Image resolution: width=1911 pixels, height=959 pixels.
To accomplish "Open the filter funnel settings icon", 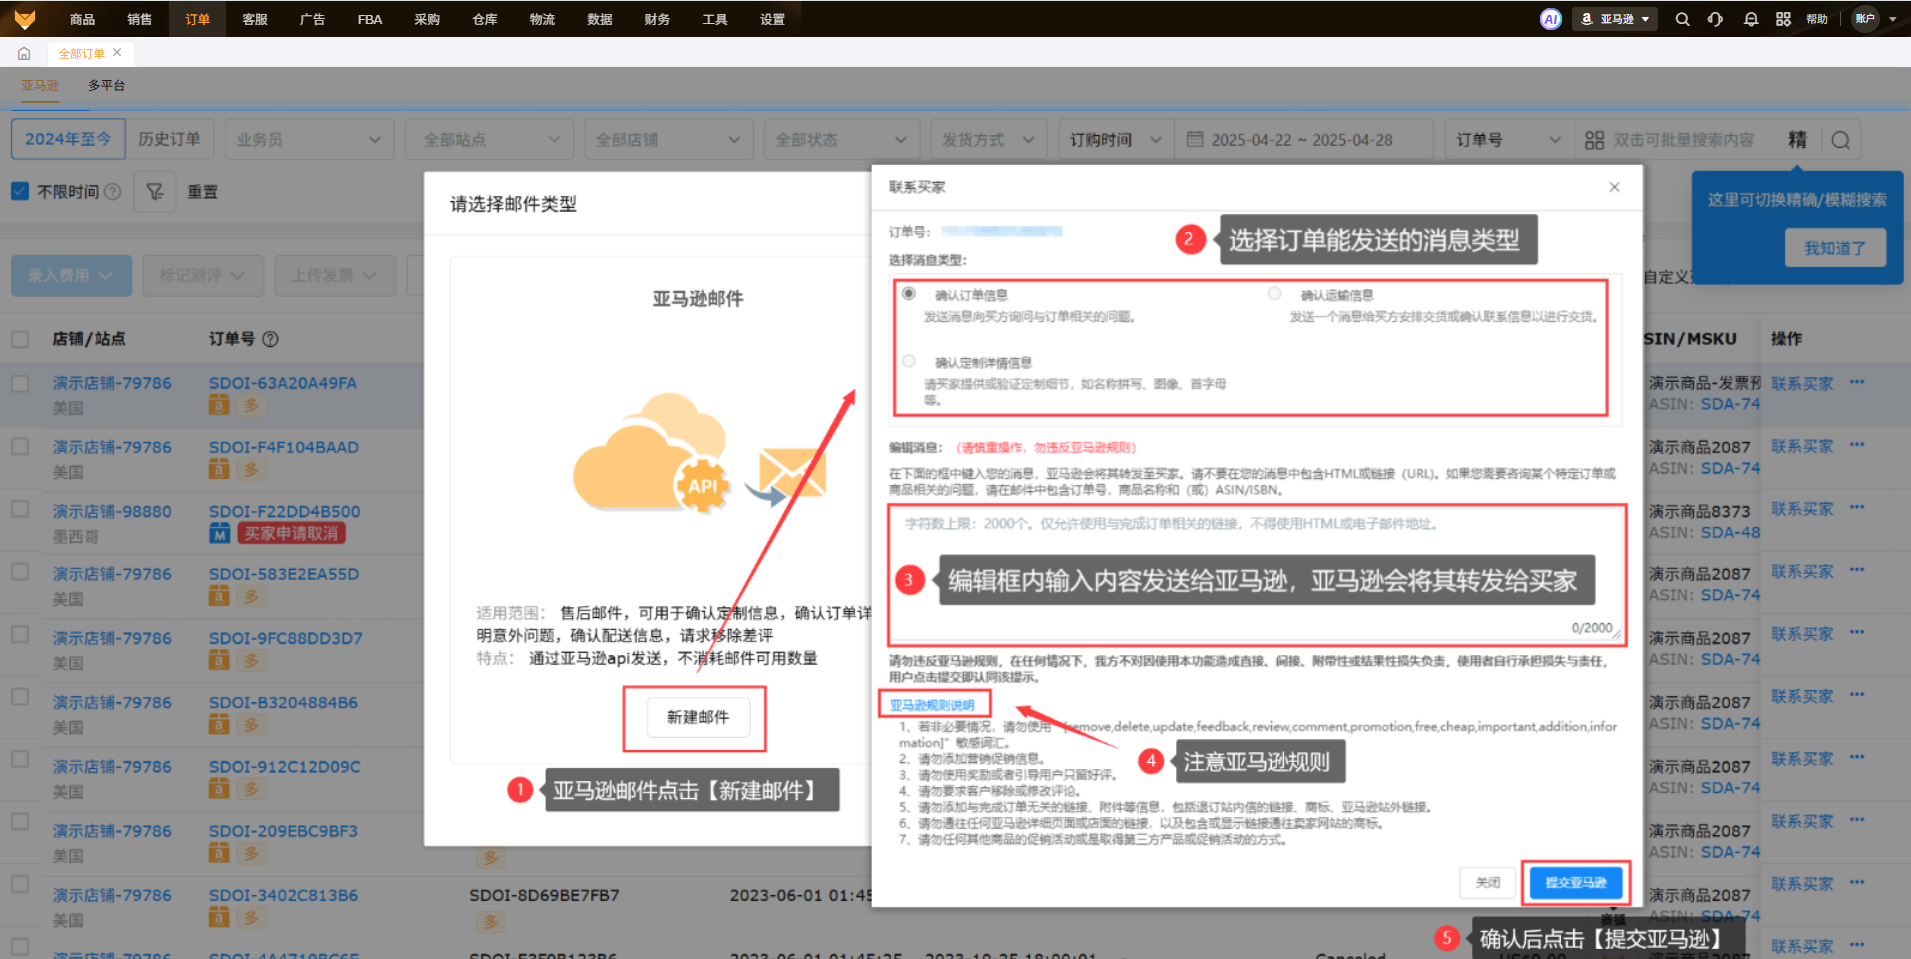I will (155, 191).
